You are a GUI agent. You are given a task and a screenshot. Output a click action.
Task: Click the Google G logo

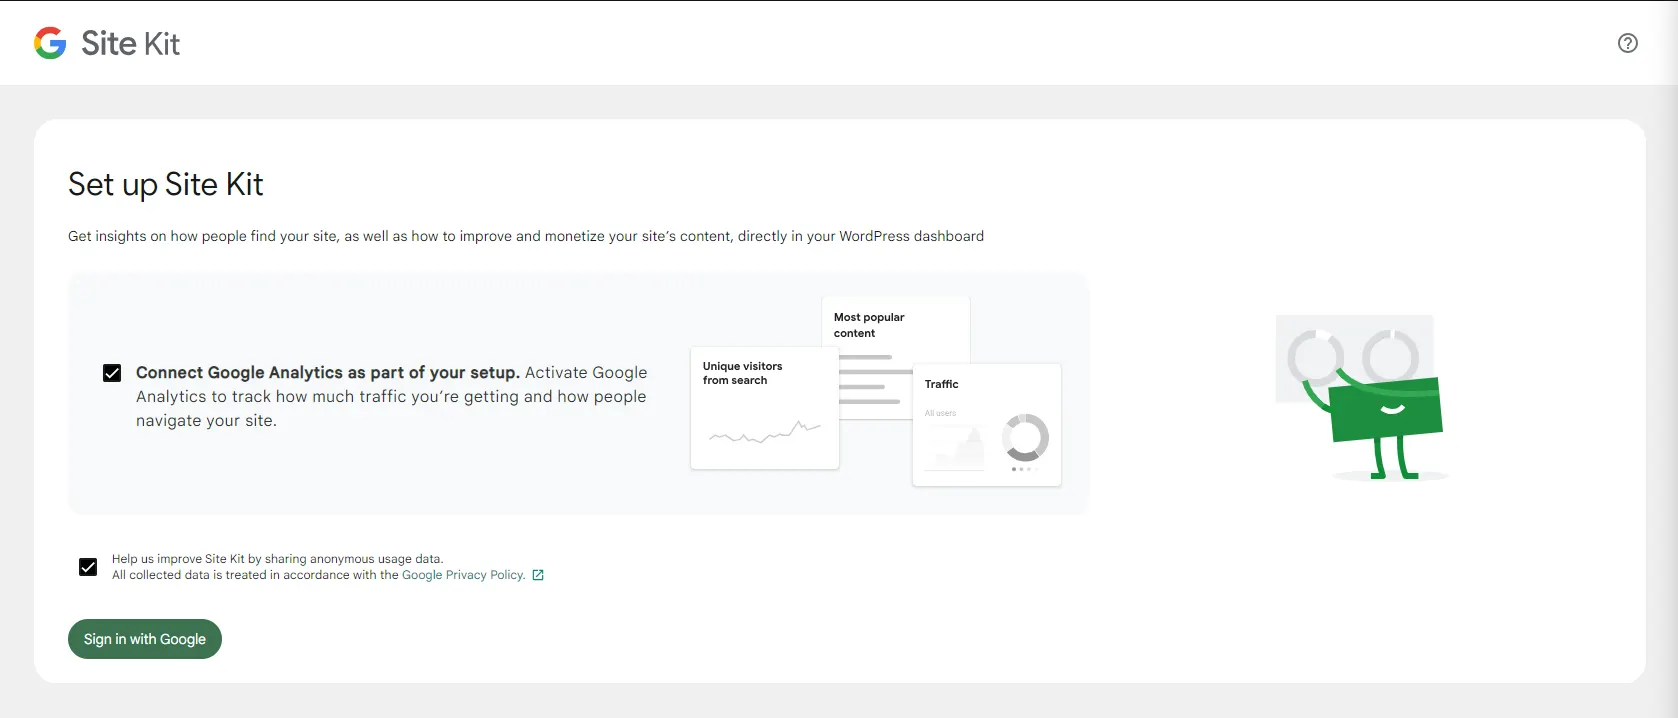coord(50,43)
